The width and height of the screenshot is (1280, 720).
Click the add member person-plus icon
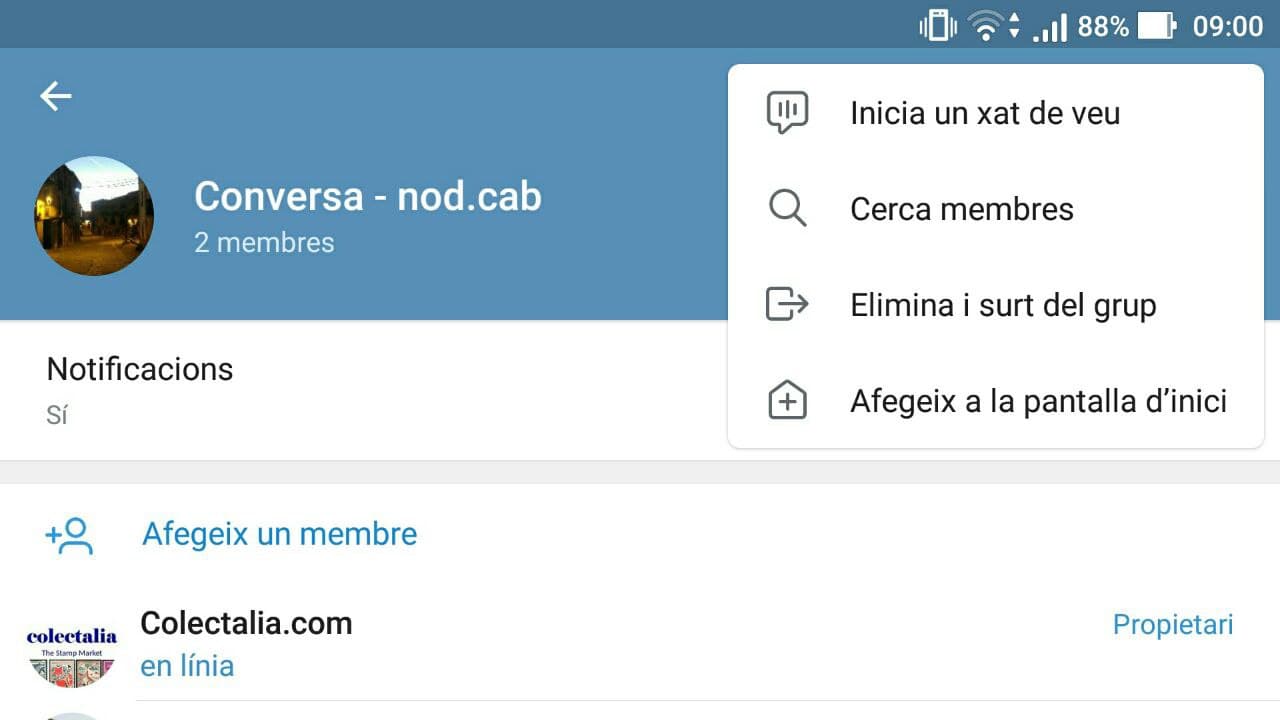70,535
